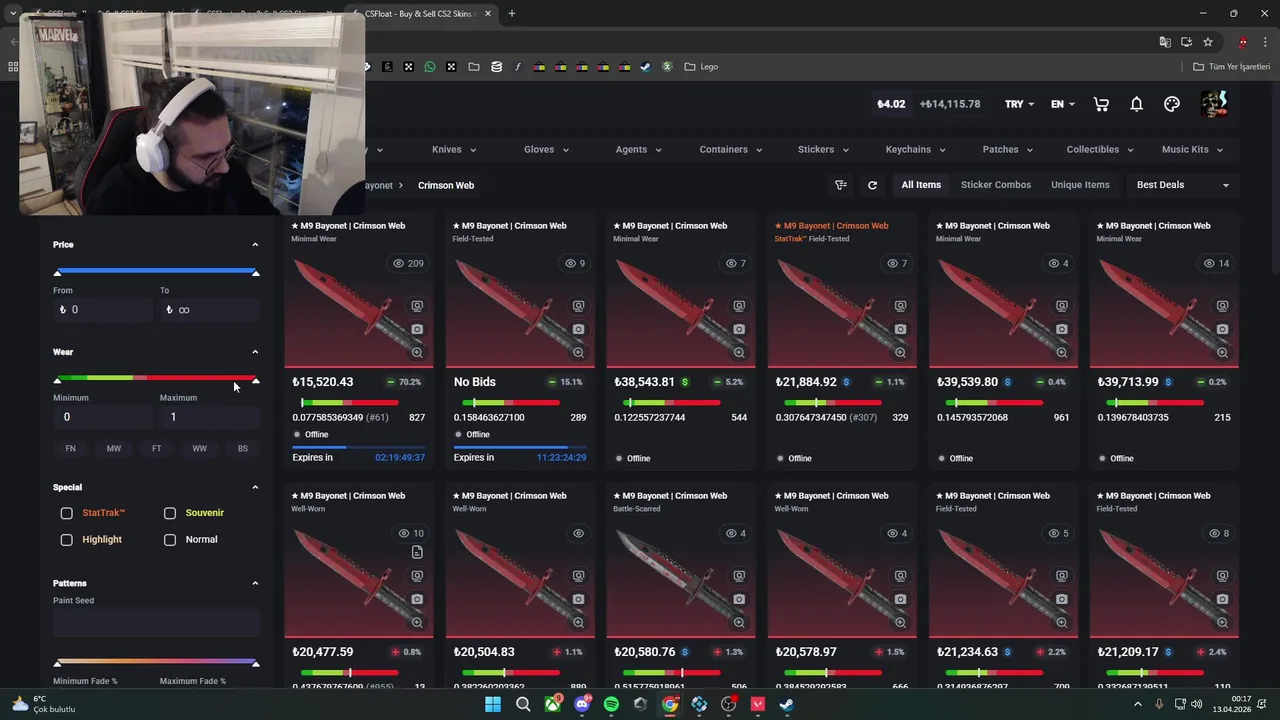The width and height of the screenshot is (1280, 720).
Task: Collapse the Price filter section
Action: tap(255, 245)
